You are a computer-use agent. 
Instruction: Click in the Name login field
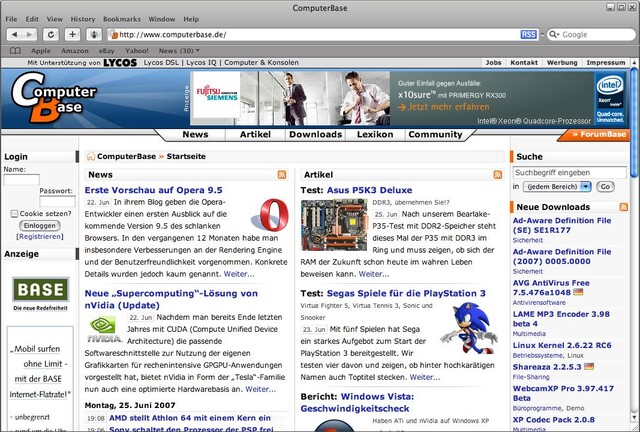pyautogui.click(x=22, y=180)
